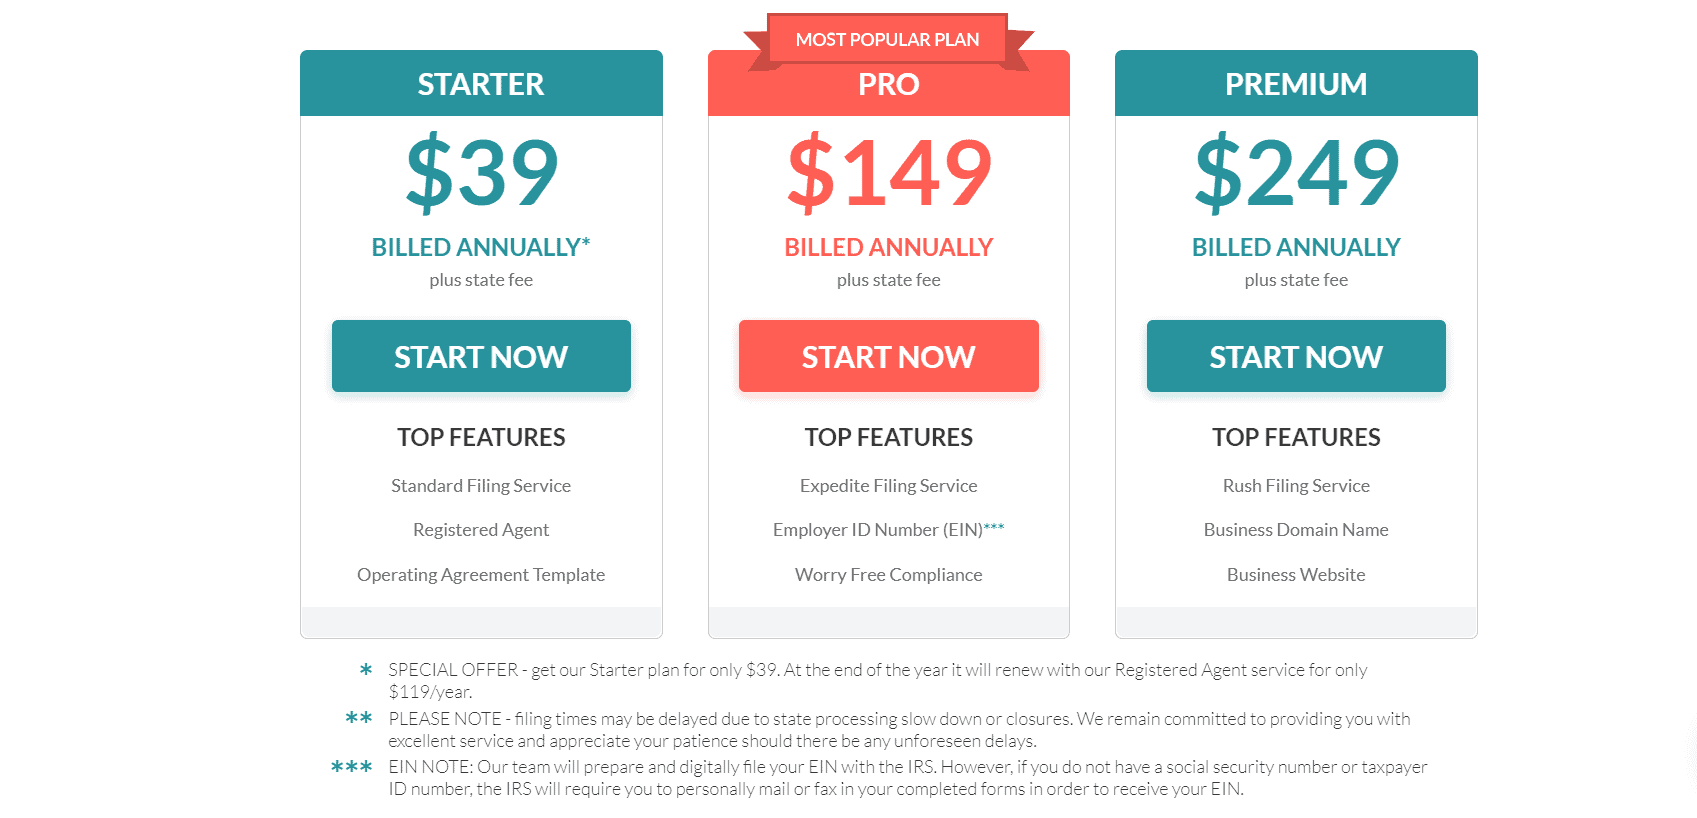1697x818 pixels.
Task: Click the triple asterisk footnote marker
Action: pyautogui.click(x=352, y=767)
